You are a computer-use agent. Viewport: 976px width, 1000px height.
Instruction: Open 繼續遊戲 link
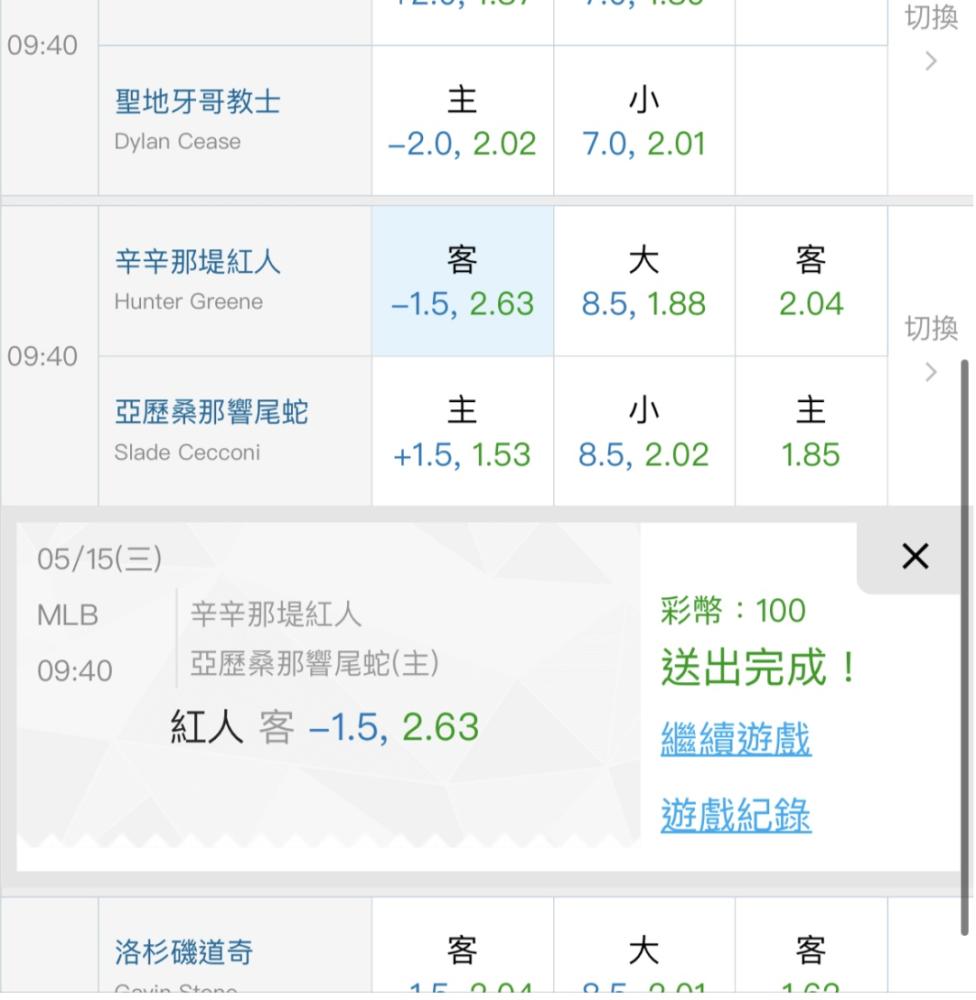click(736, 740)
